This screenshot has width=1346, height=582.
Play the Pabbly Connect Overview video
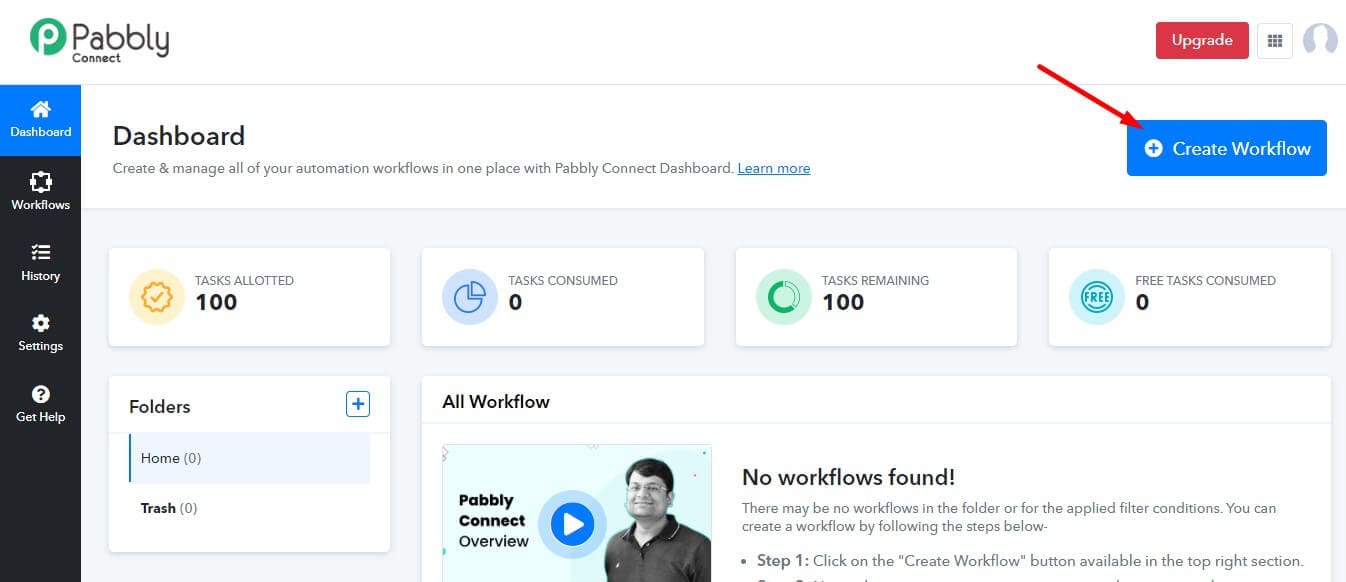click(x=572, y=522)
